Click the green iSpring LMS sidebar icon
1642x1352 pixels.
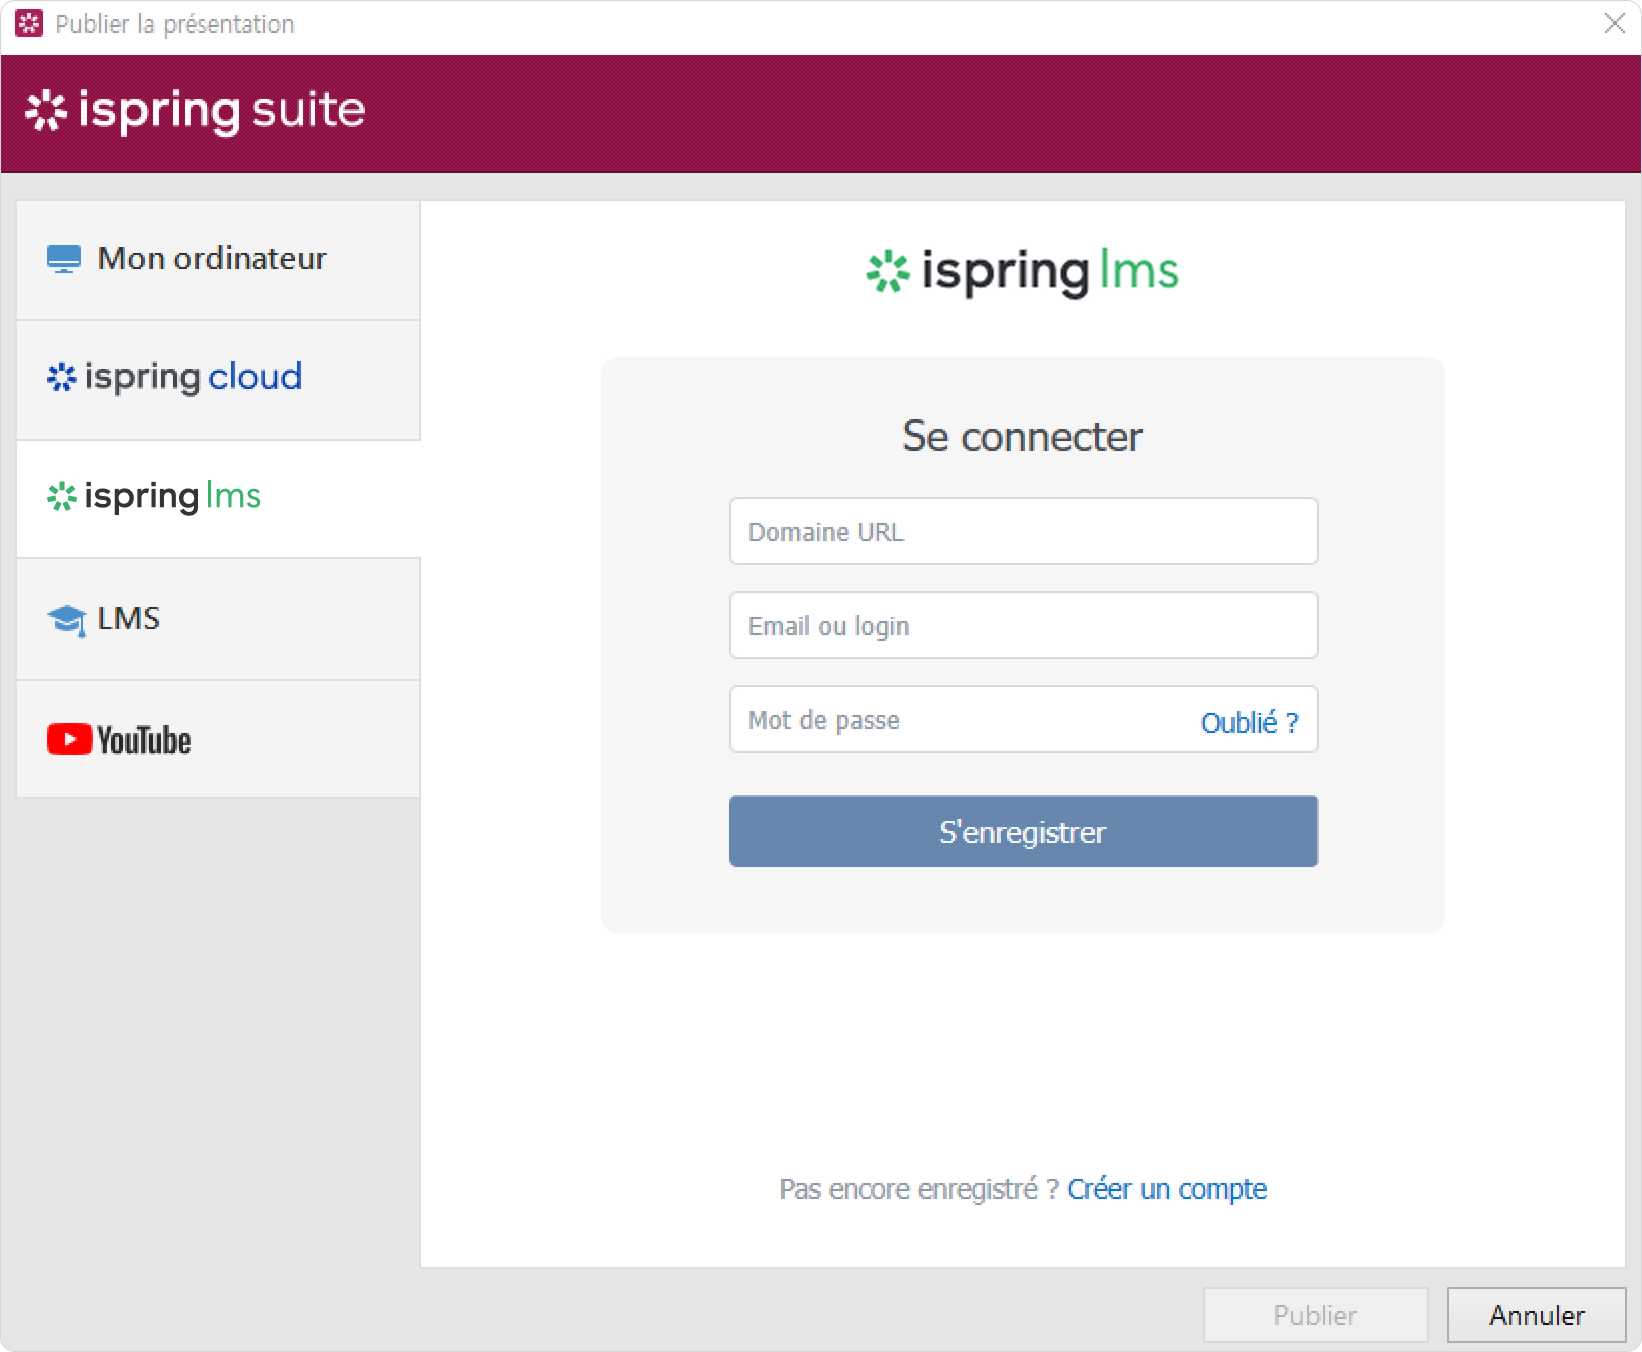62,496
